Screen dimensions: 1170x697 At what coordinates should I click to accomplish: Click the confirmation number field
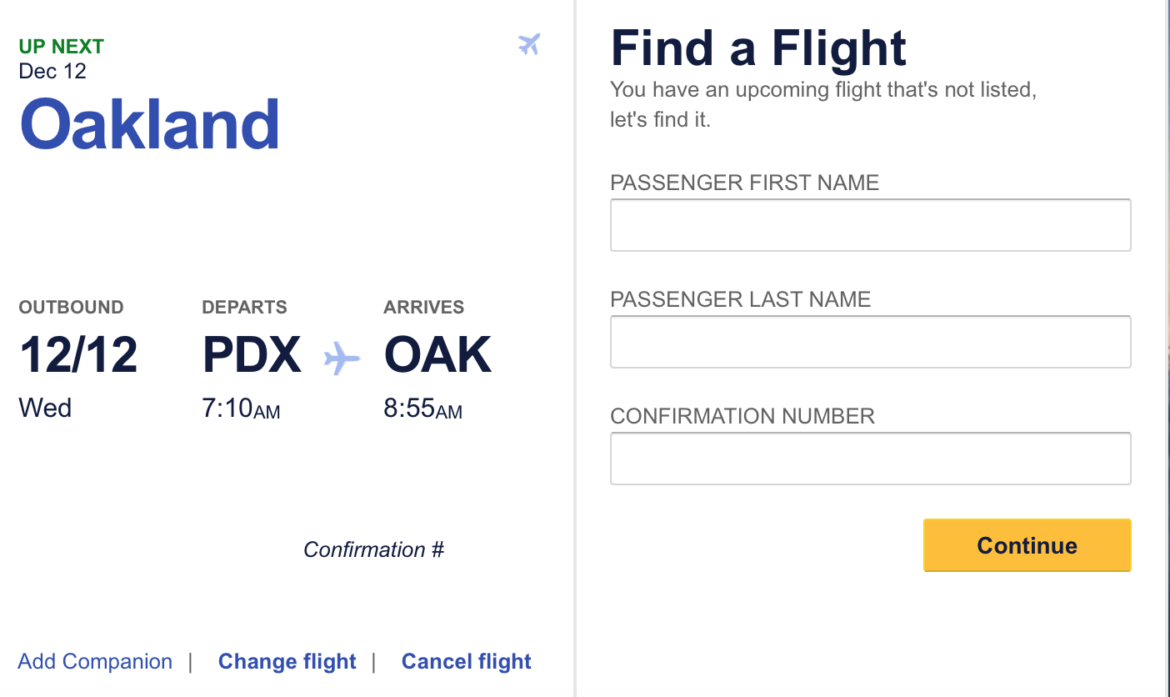(869, 458)
